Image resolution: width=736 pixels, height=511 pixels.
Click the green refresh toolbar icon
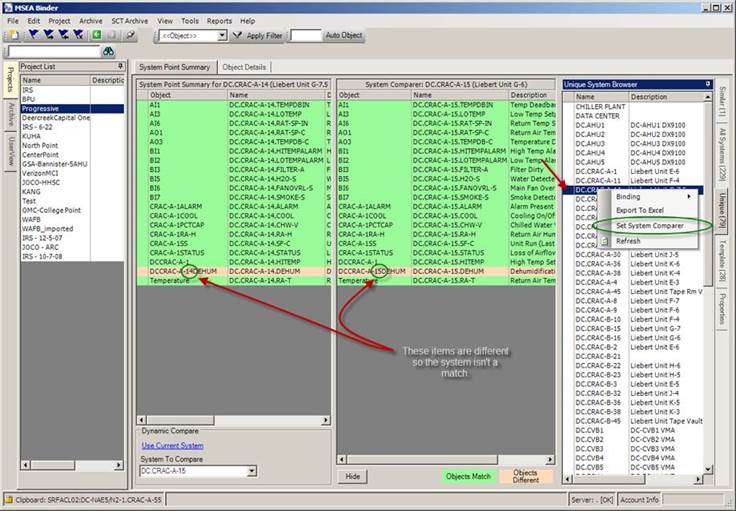point(96,35)
